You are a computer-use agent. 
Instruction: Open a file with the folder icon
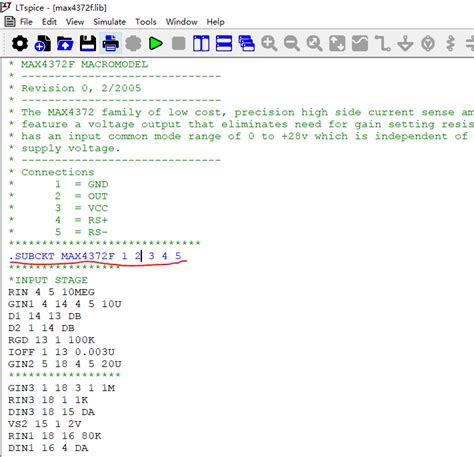(x=65, y=44)
